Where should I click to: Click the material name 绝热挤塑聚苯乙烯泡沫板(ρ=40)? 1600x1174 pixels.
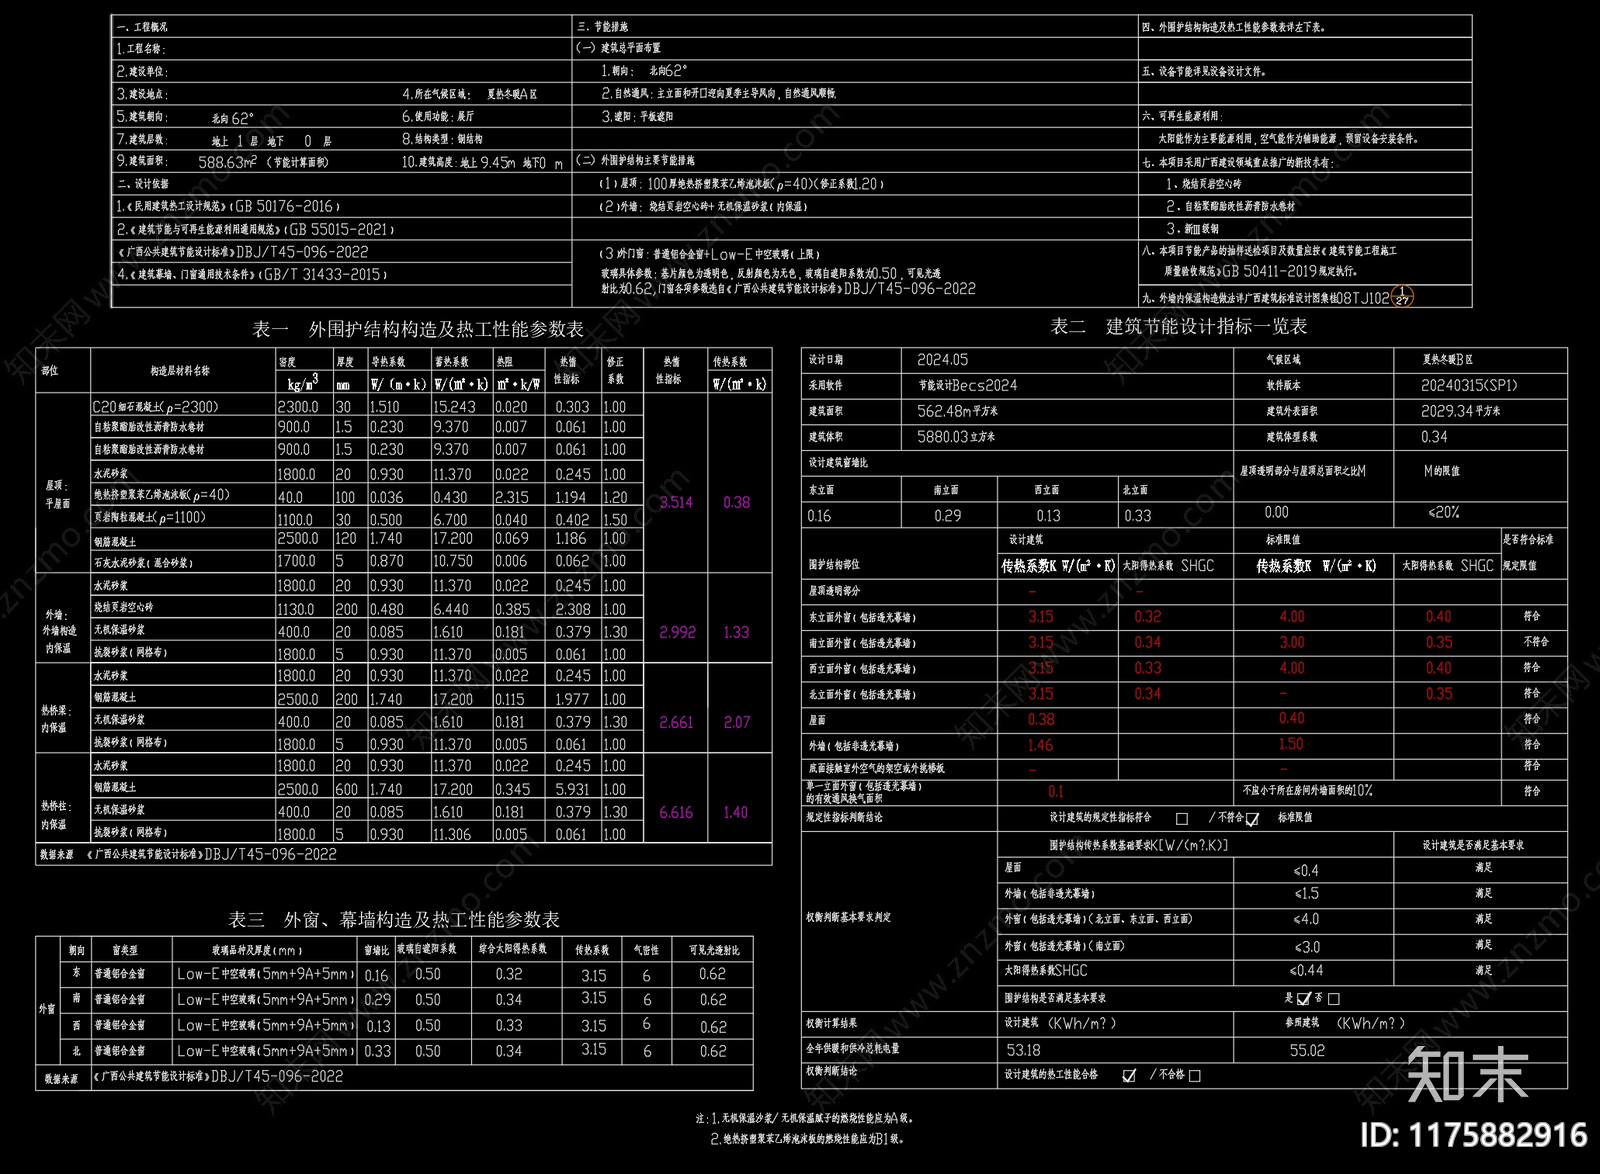point(162,495)
